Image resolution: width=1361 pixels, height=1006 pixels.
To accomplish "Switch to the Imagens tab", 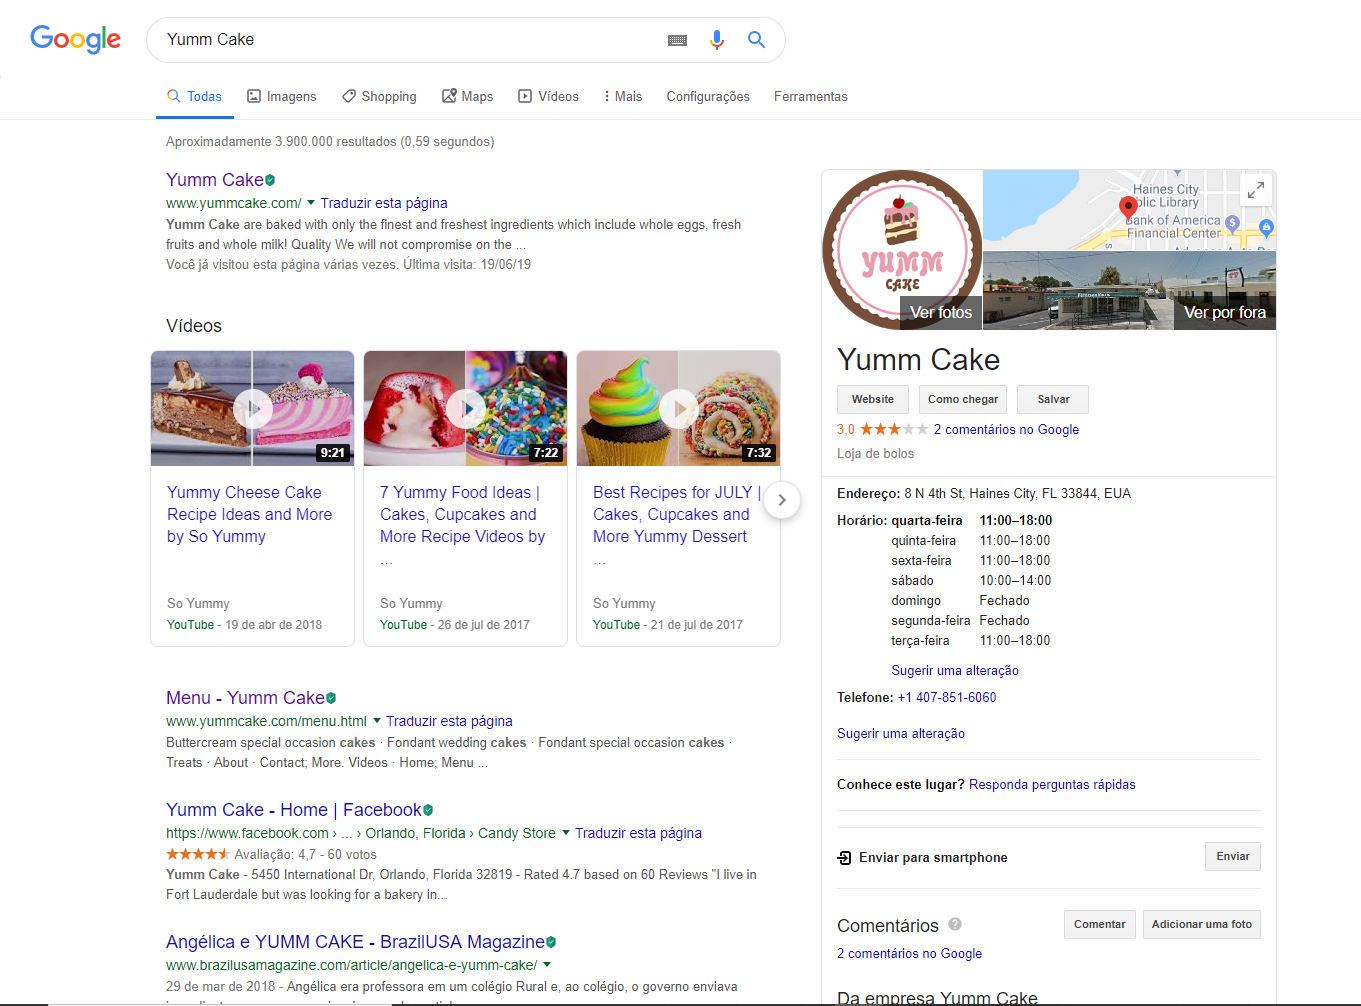I will [282, 96].
